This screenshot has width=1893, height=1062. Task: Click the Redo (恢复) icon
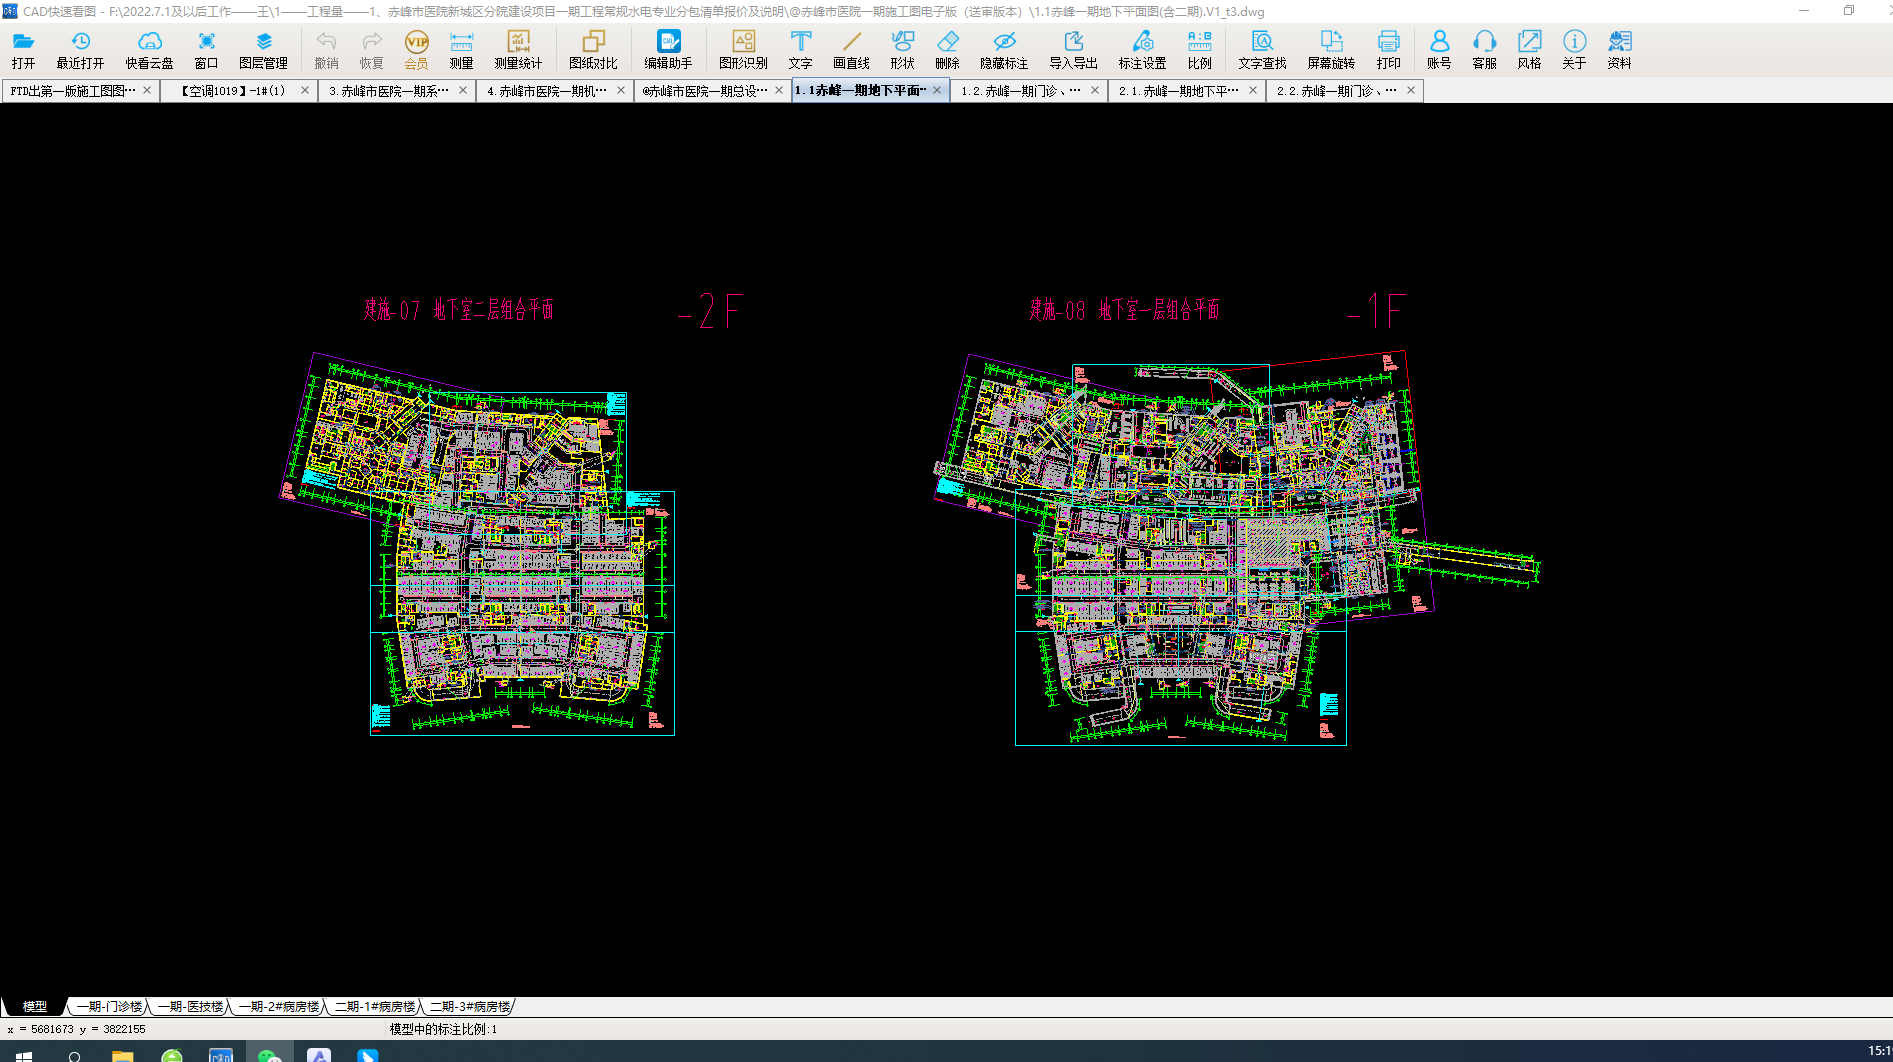click(371, 50)
